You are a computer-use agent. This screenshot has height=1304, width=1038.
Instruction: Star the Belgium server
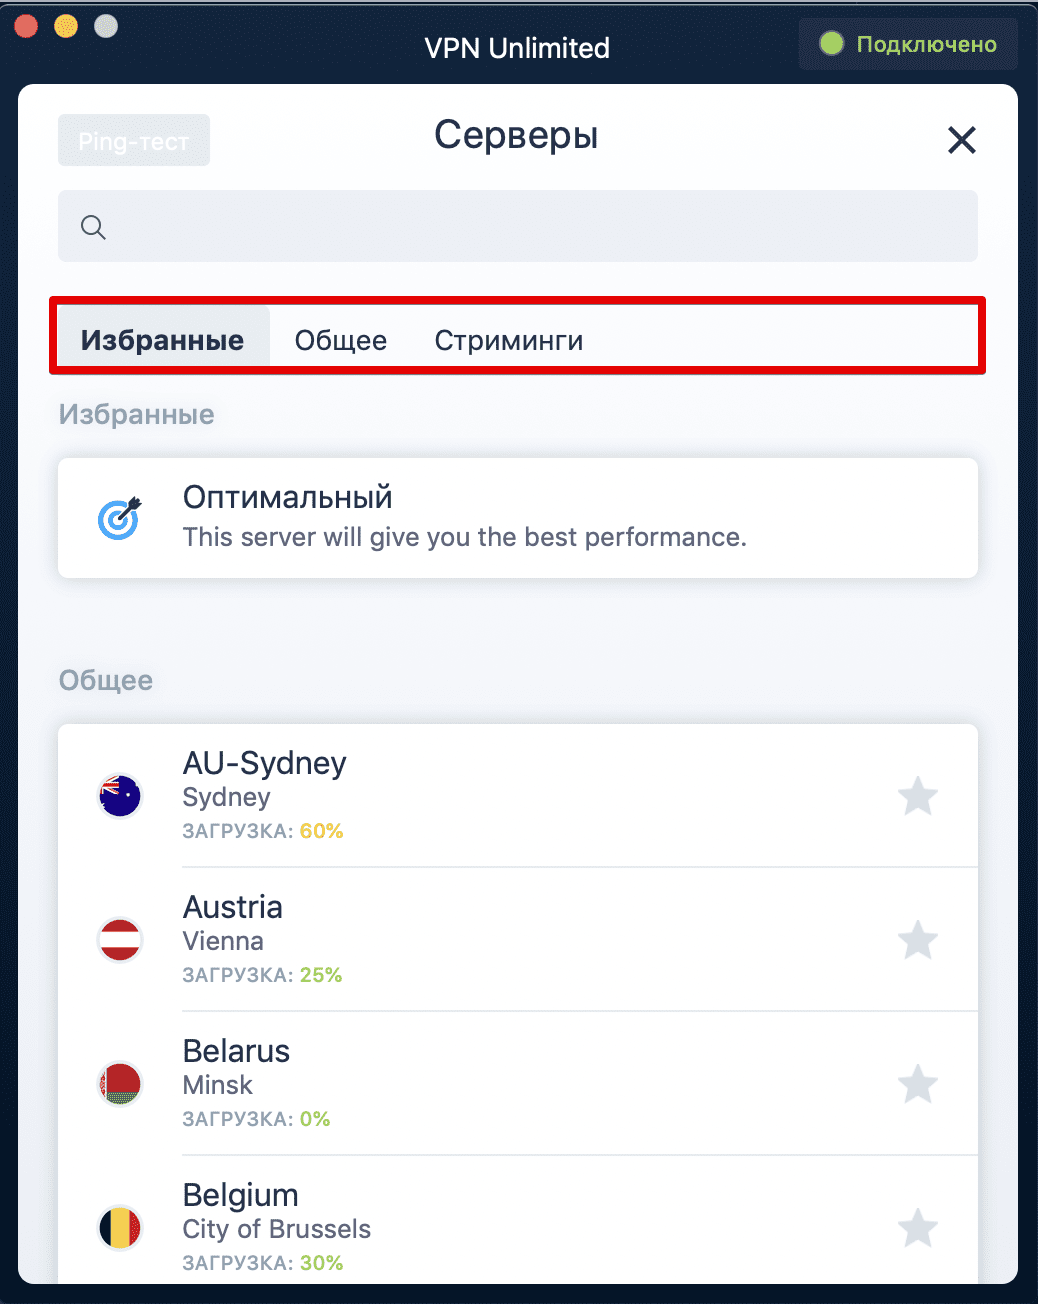pos(917,1228)
